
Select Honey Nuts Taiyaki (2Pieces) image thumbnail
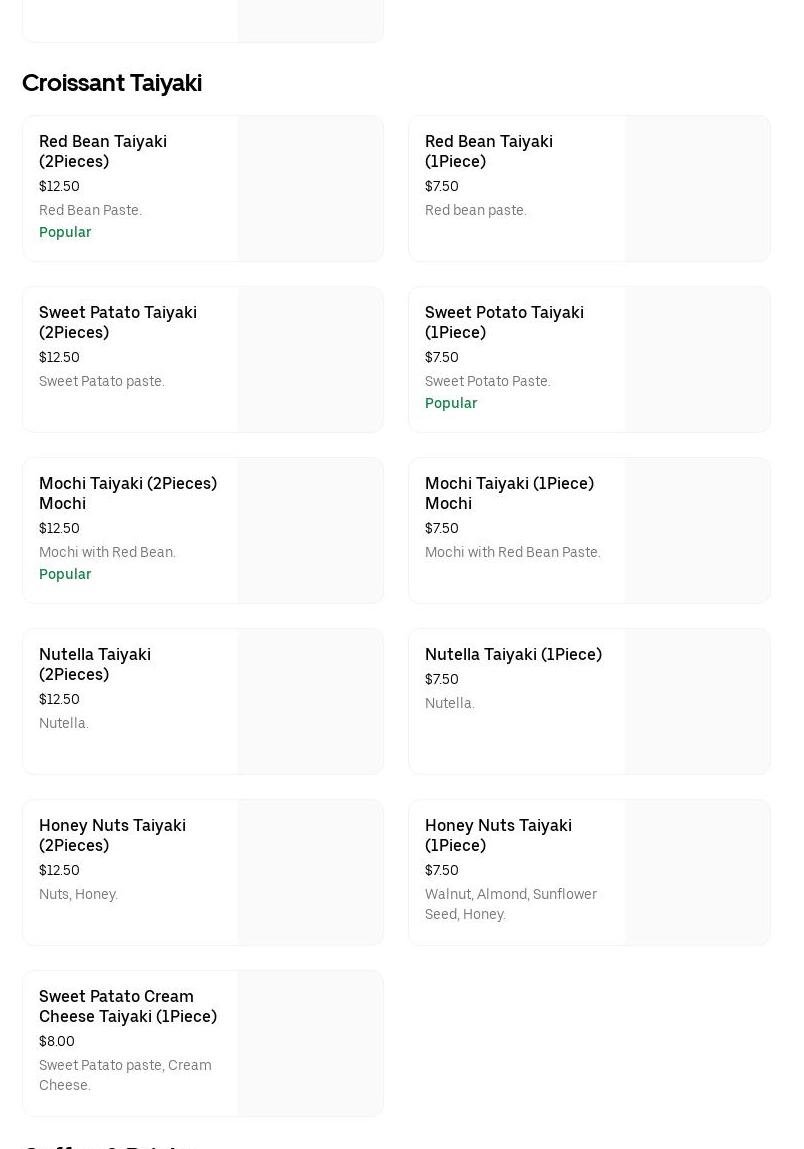click(x=310, y=873)
